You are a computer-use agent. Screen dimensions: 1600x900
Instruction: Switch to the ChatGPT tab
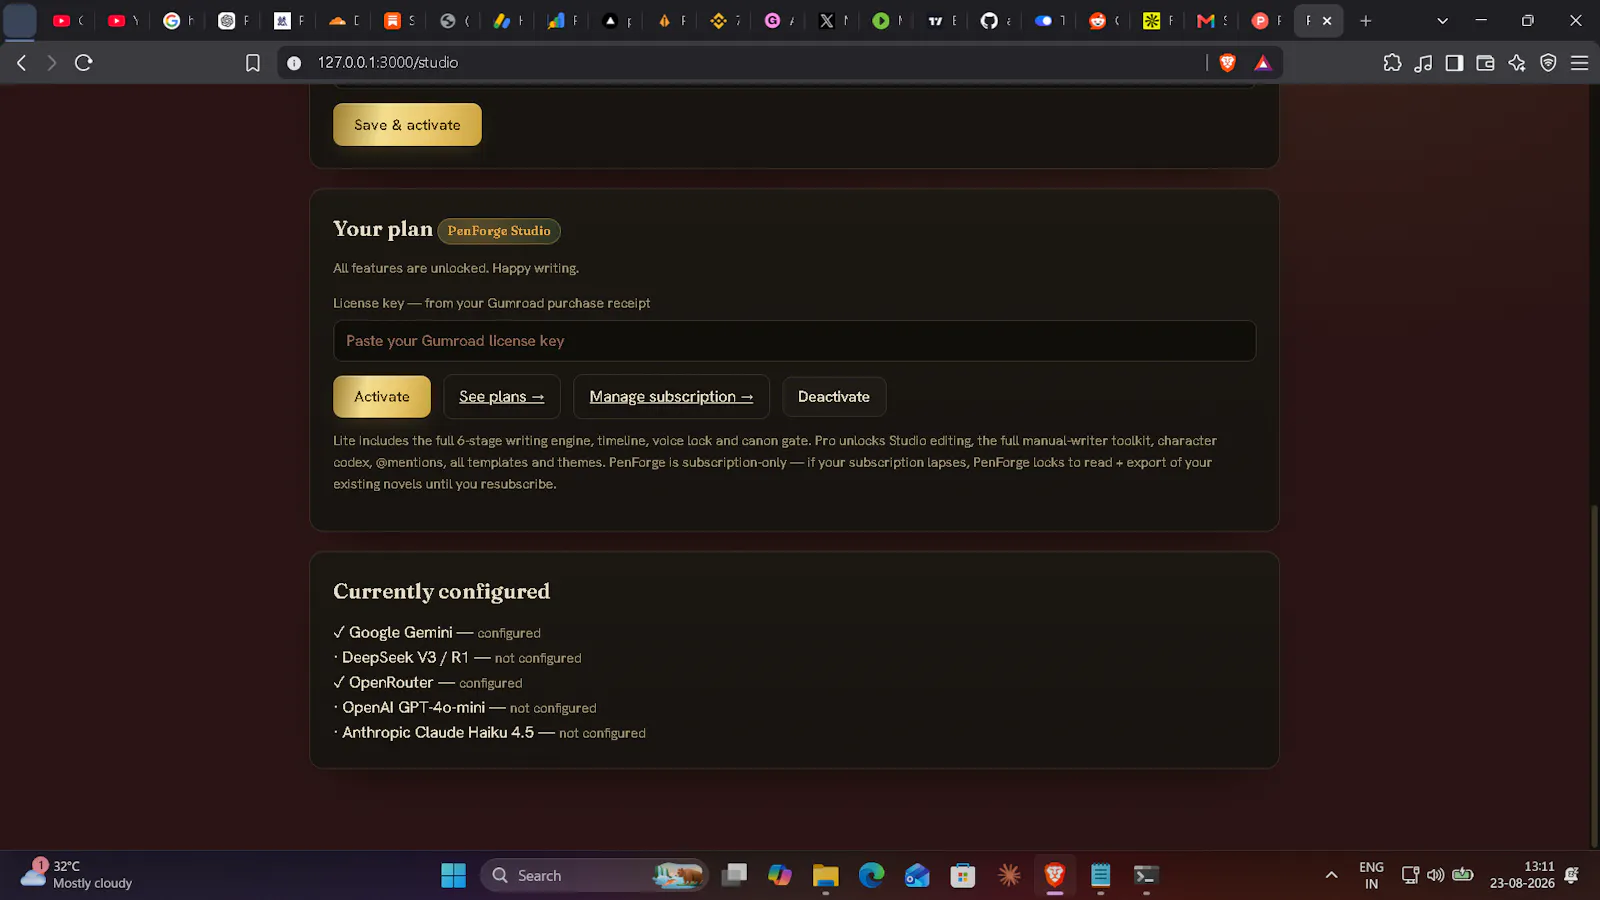234,20
